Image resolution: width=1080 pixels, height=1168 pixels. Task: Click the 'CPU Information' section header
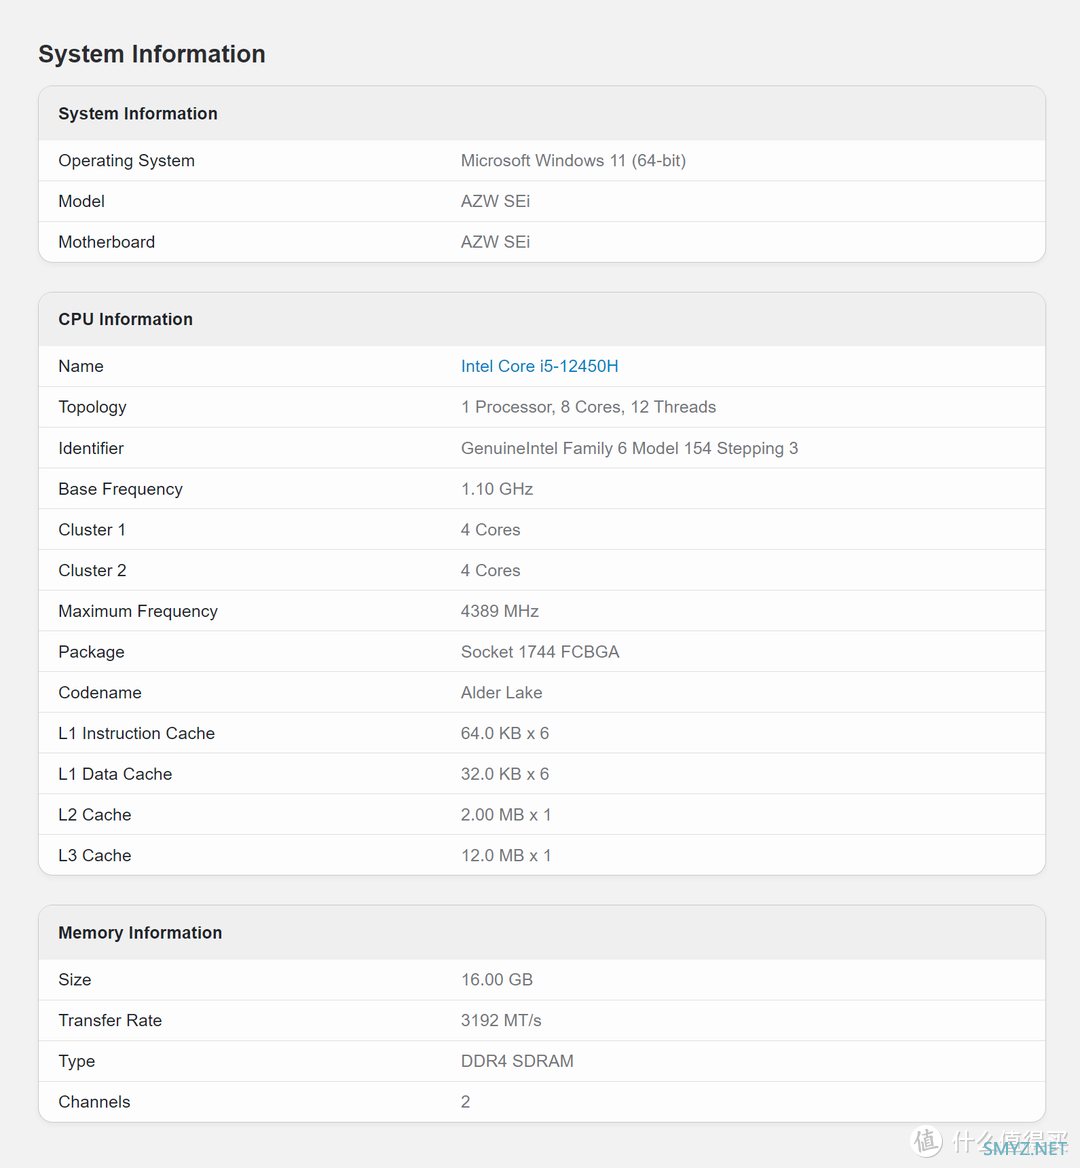[125, 320]
